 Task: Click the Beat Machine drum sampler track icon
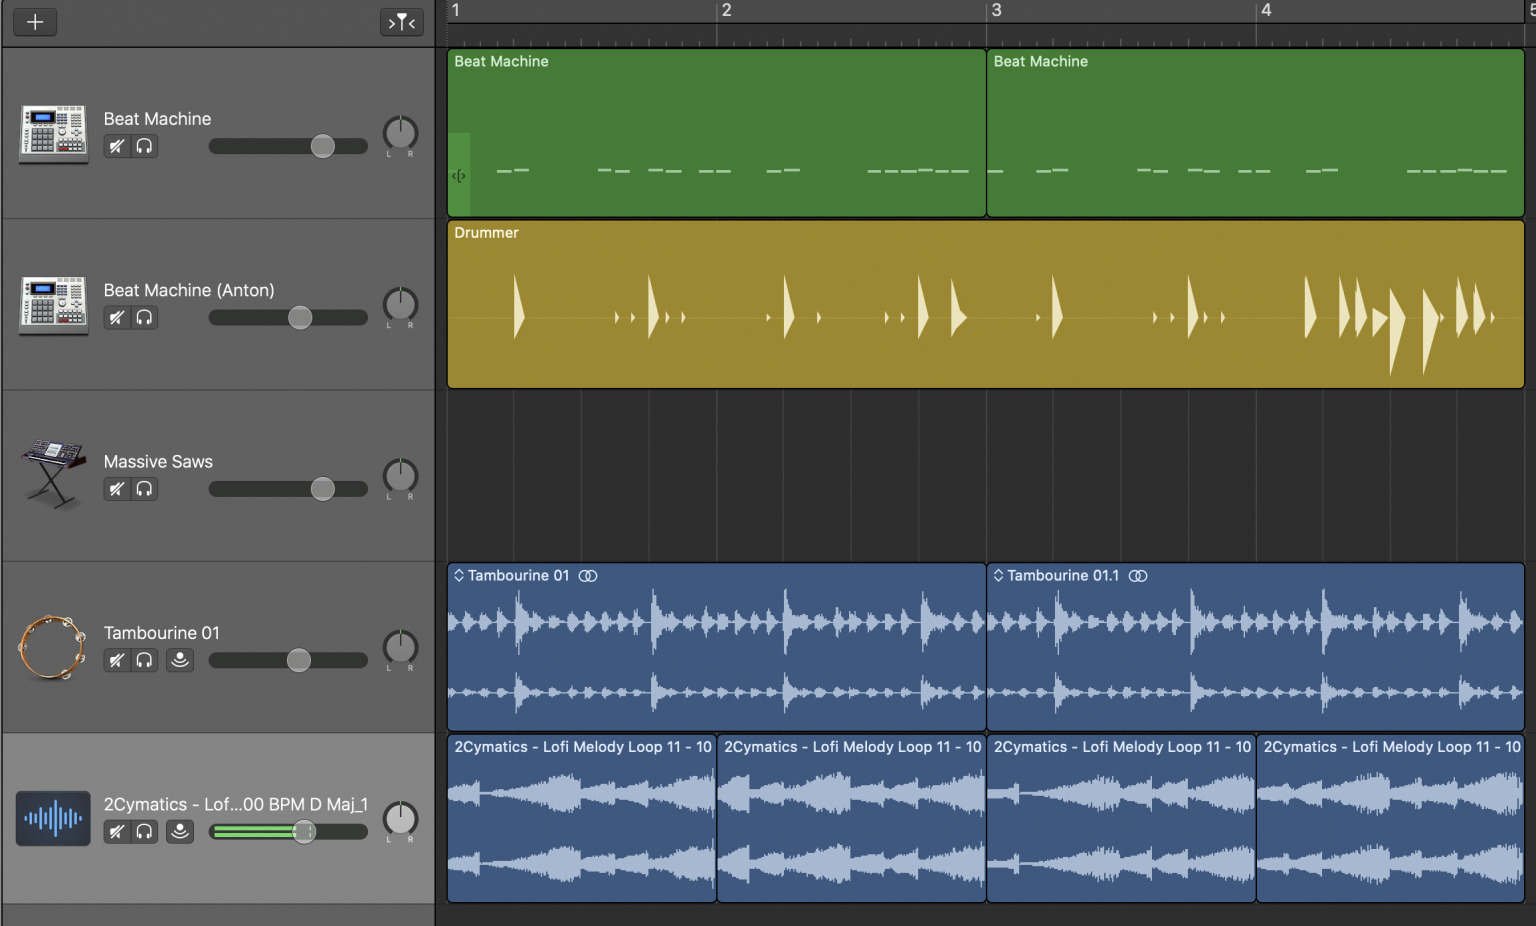click(x=52, y=134)
